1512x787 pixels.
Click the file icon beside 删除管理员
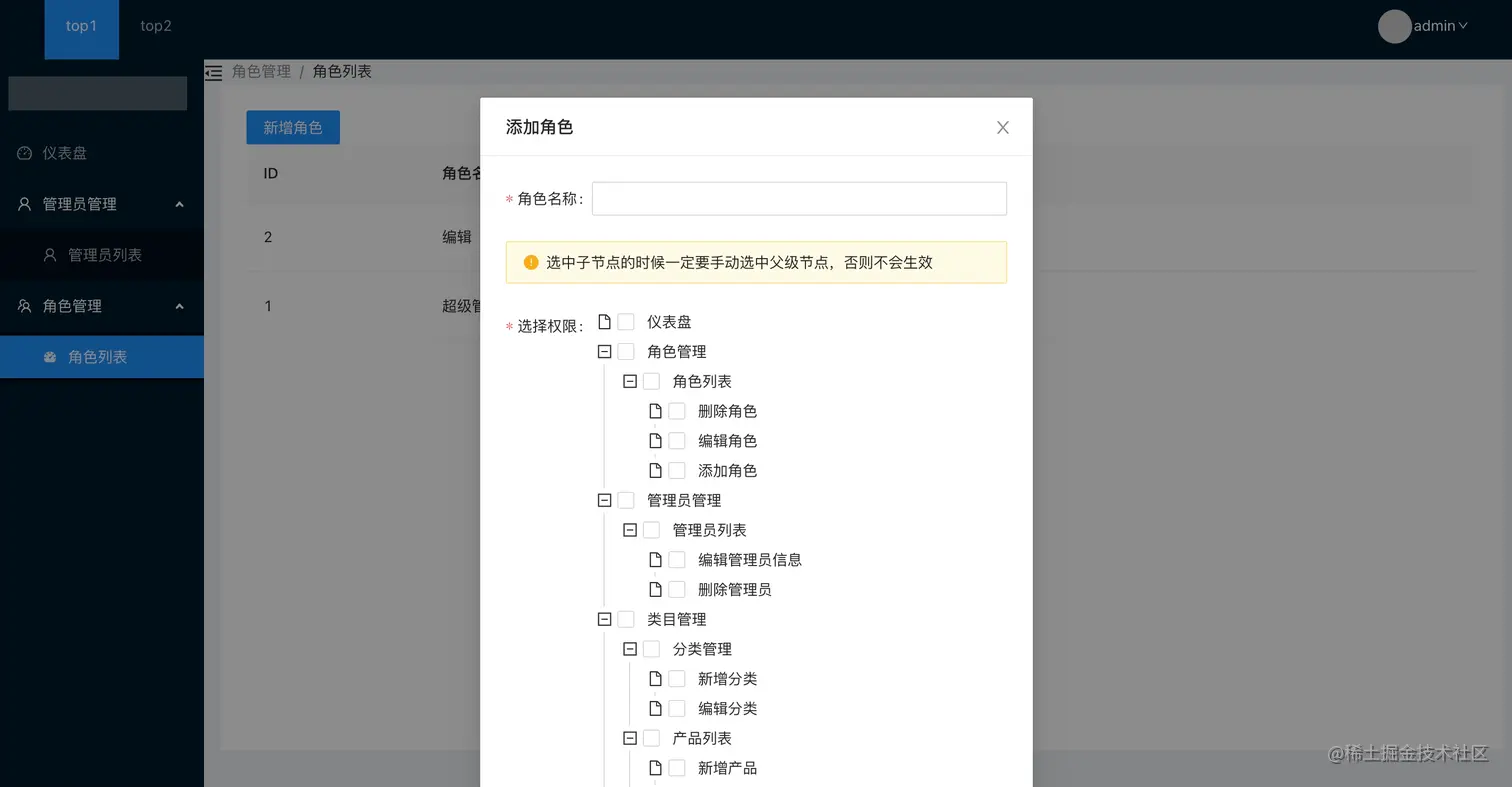coord(655,590)
